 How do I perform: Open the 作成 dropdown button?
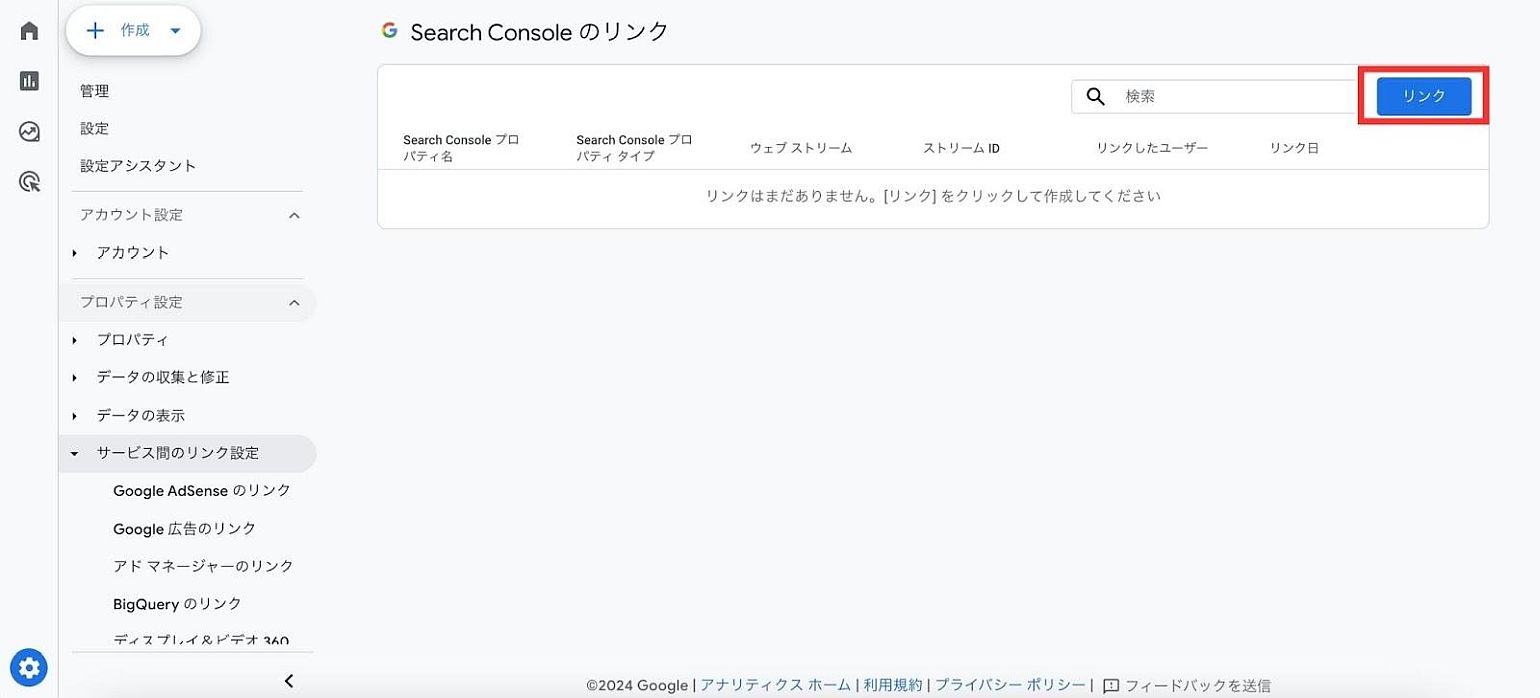click(134, 31)
